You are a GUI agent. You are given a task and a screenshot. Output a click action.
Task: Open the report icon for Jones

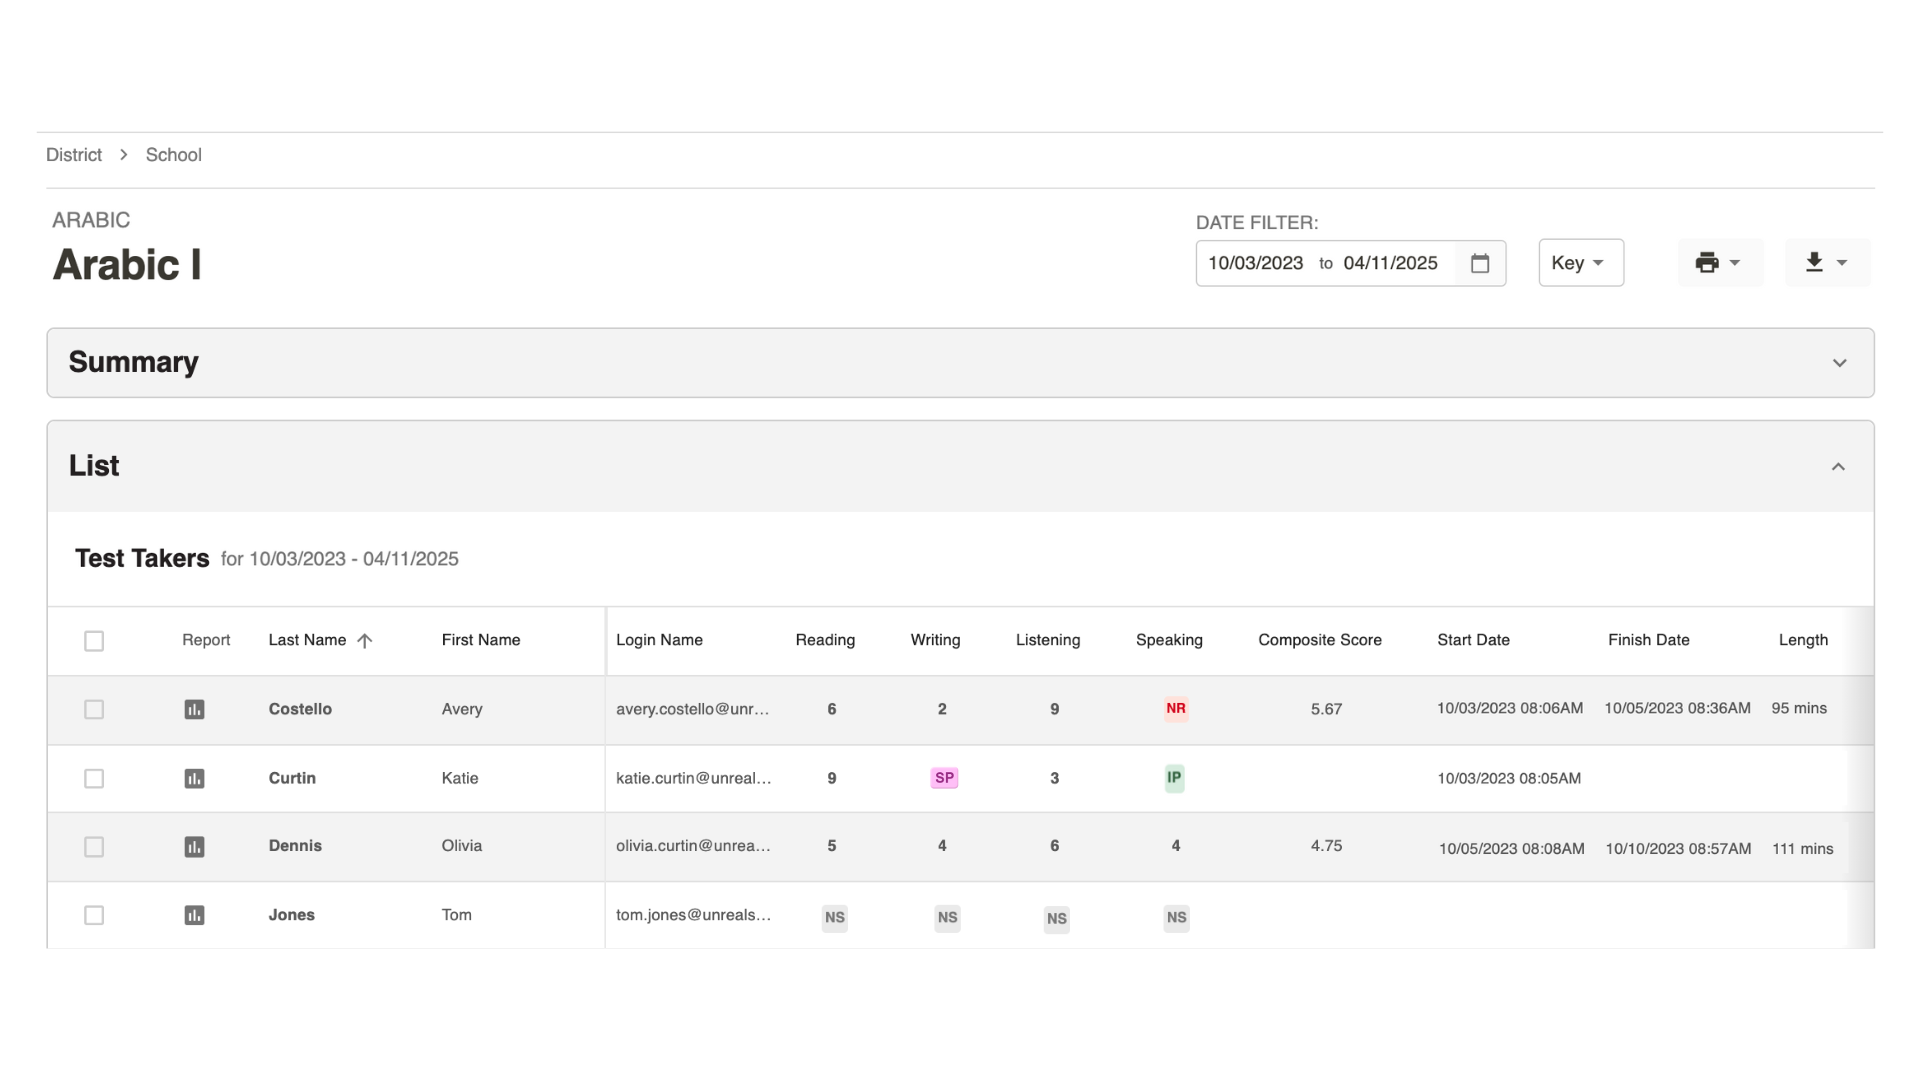pos(194,915)
